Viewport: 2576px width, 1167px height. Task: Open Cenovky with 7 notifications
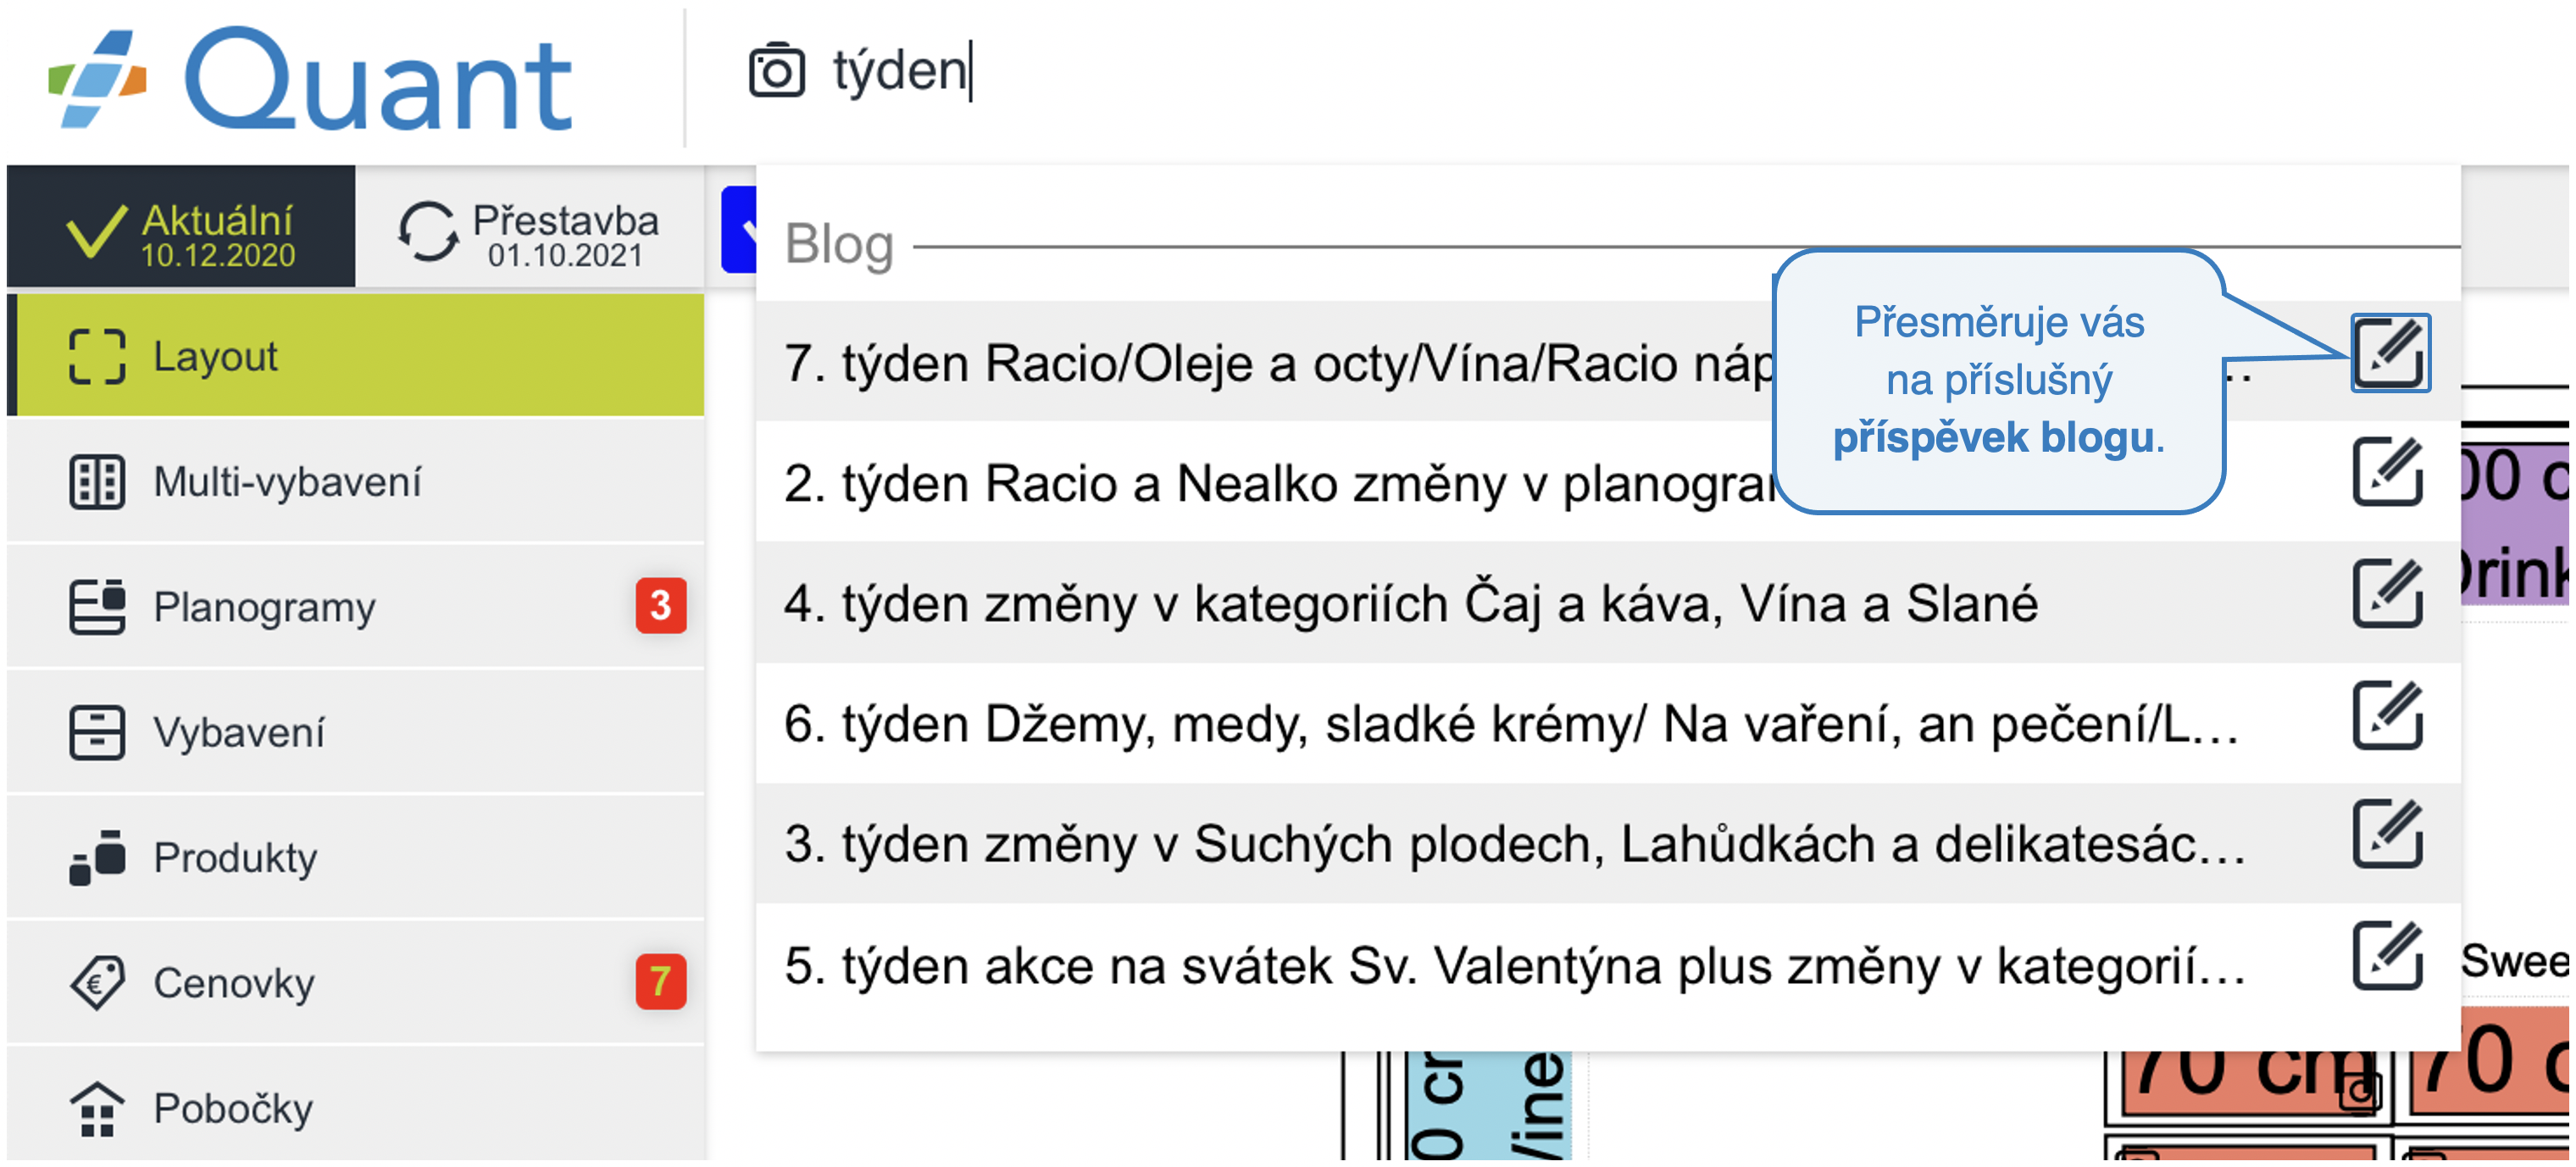click(356, 983)
